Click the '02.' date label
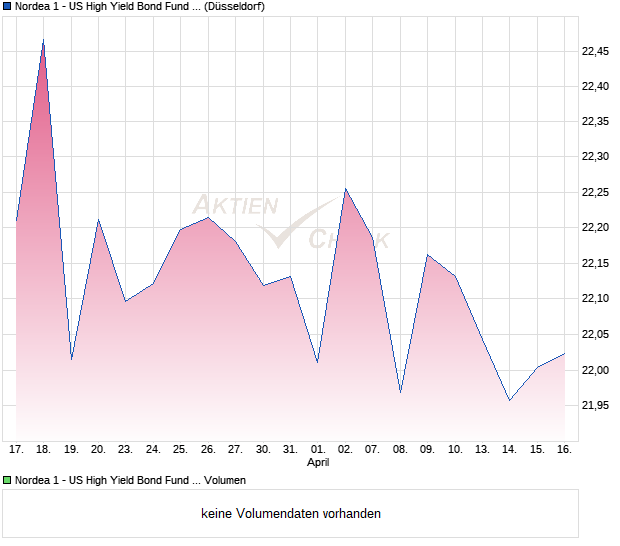Viewport: 620px width, 546px height. tap(345, 450)
